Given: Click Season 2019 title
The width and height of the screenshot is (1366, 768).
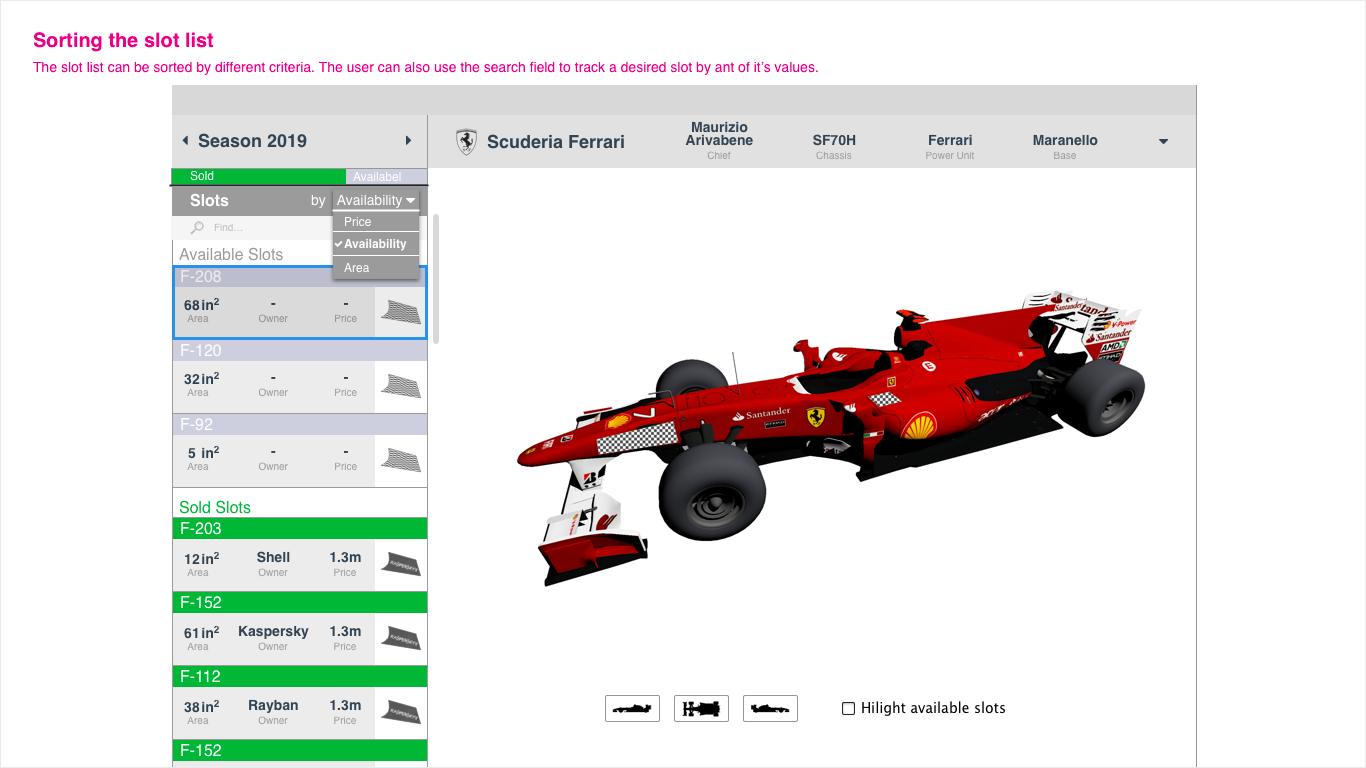Looking at the screenshot, I should tap(252, 141).
